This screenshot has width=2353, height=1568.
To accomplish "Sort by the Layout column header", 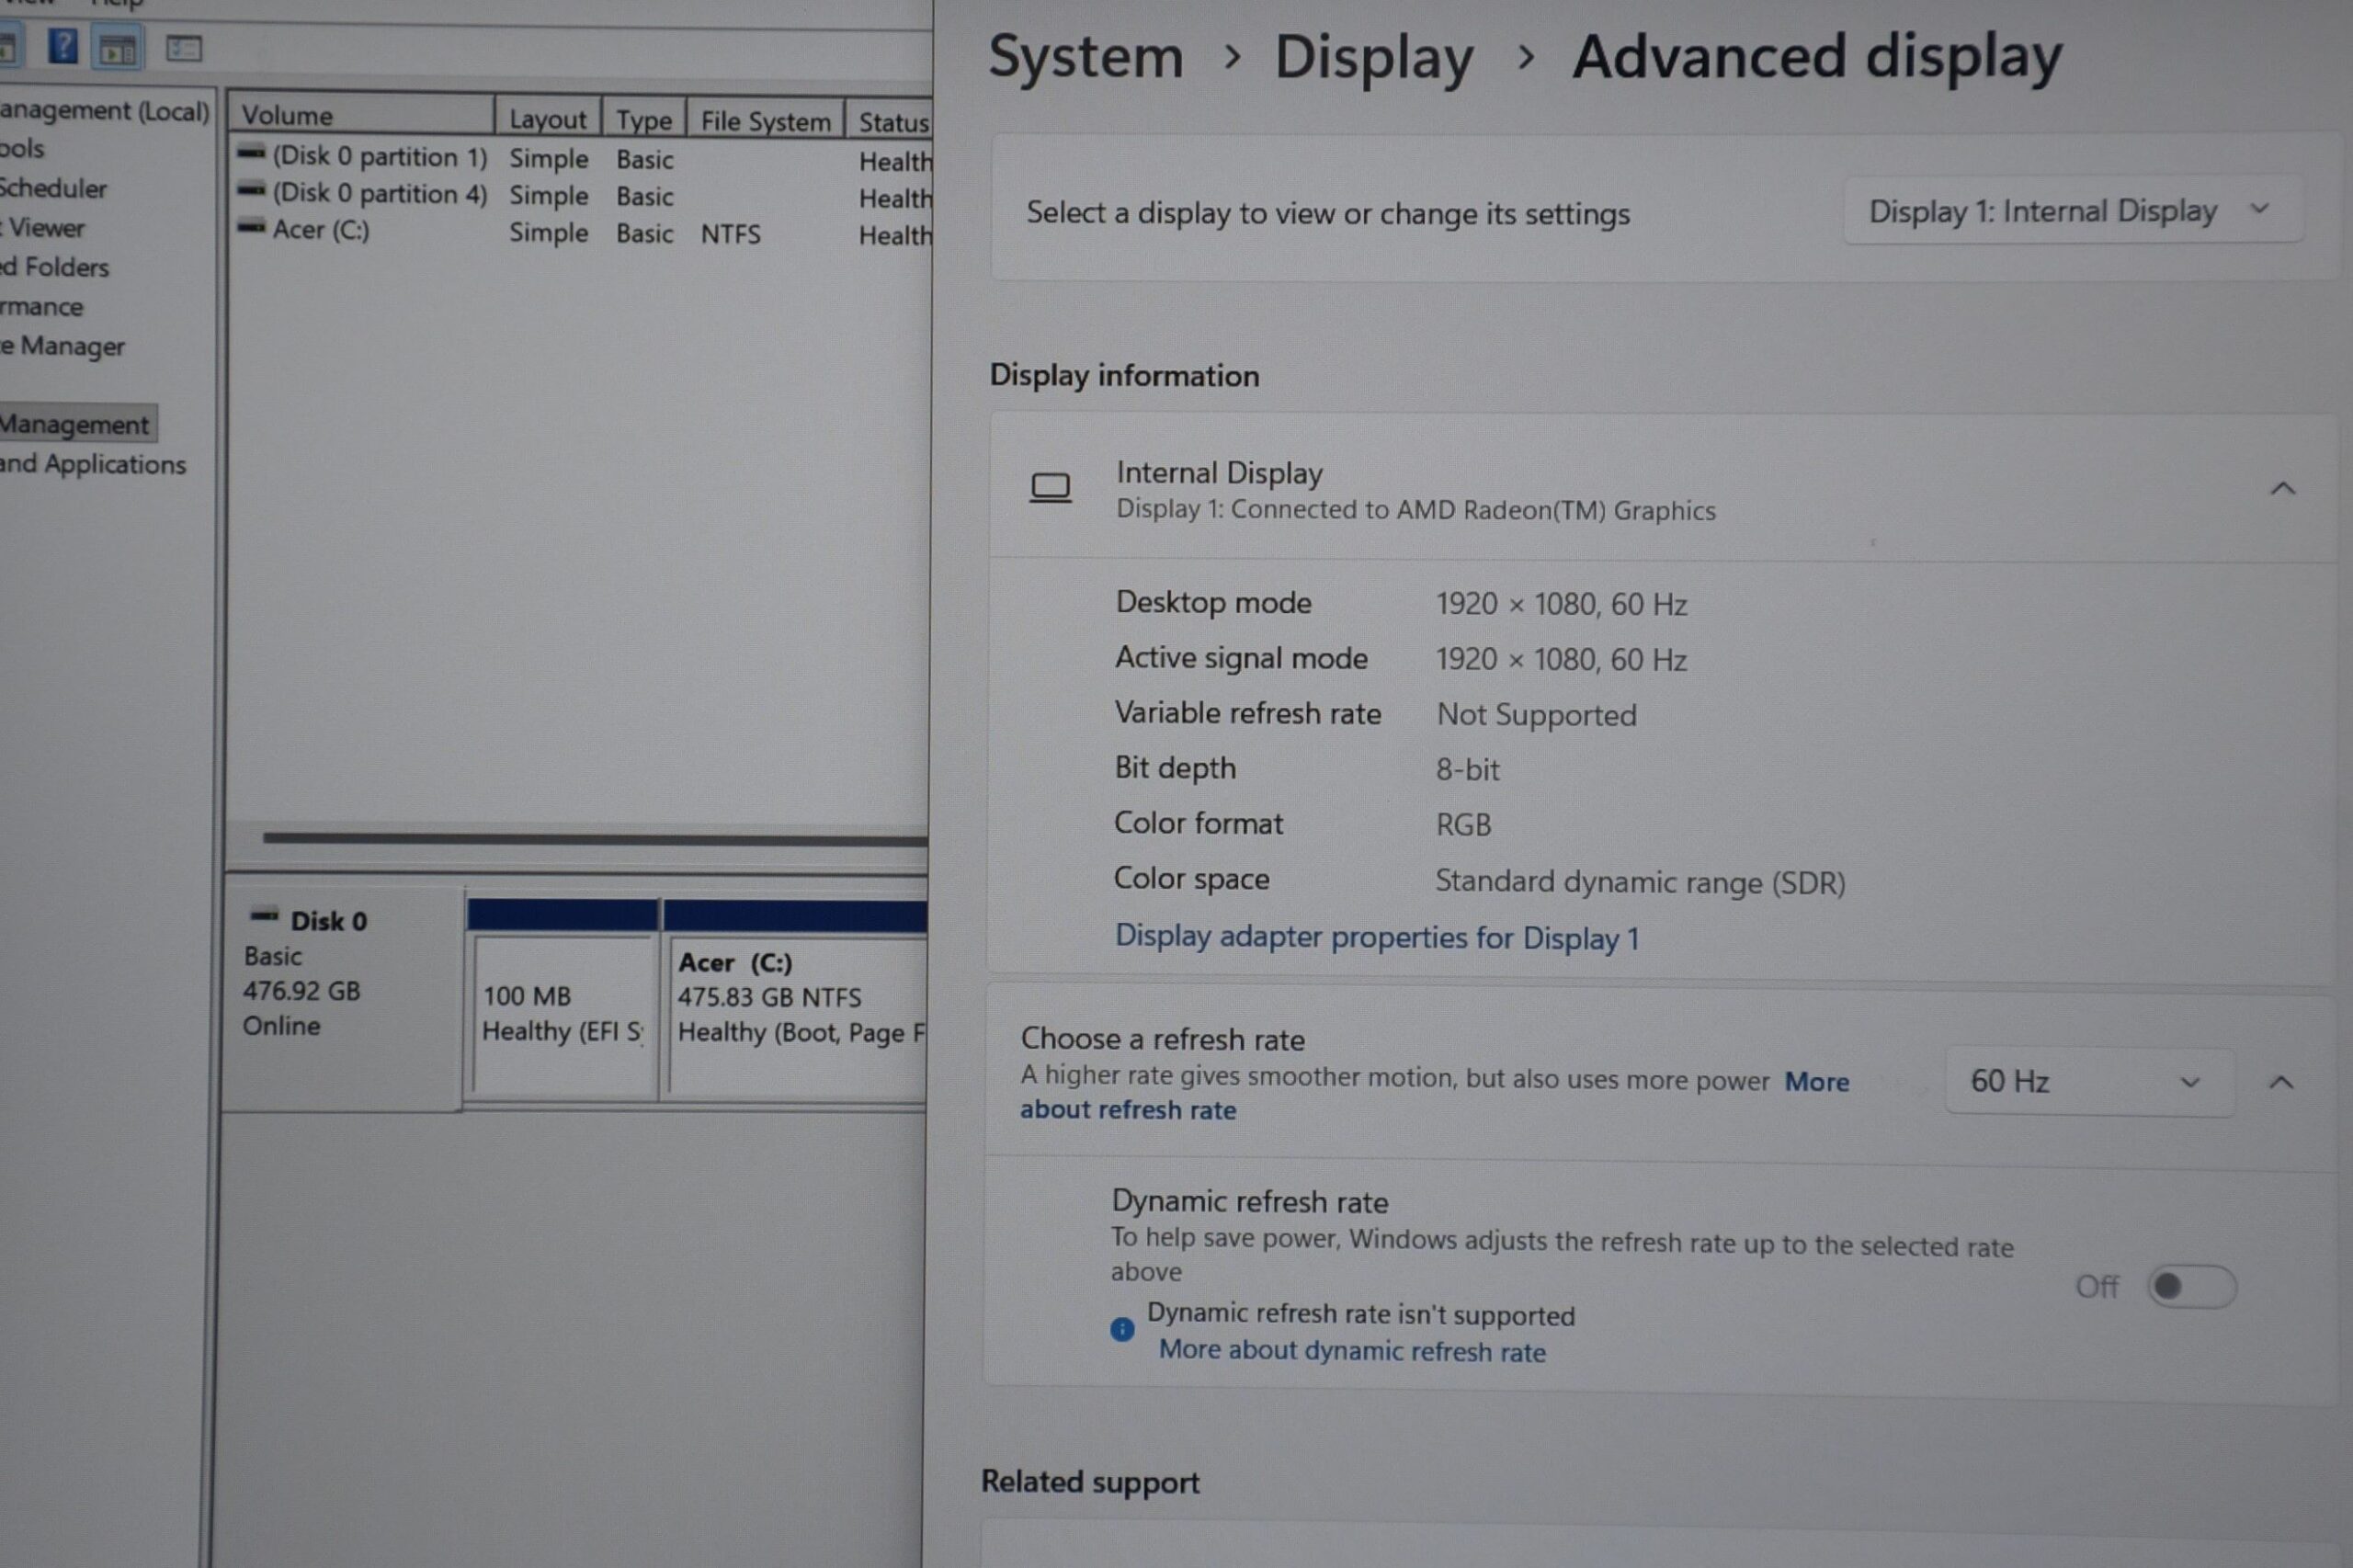I will click(548, 119).
